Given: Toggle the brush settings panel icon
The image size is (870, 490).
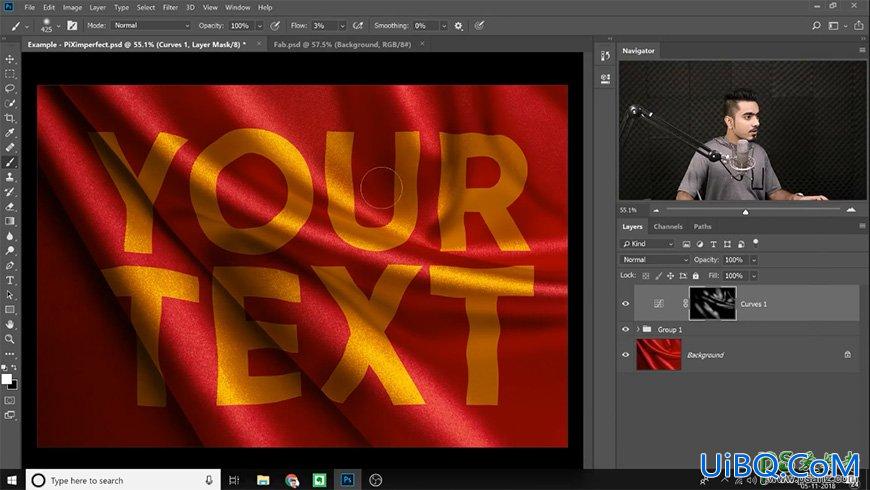Looking at the screenshot, I should click(x=72, y=26).
